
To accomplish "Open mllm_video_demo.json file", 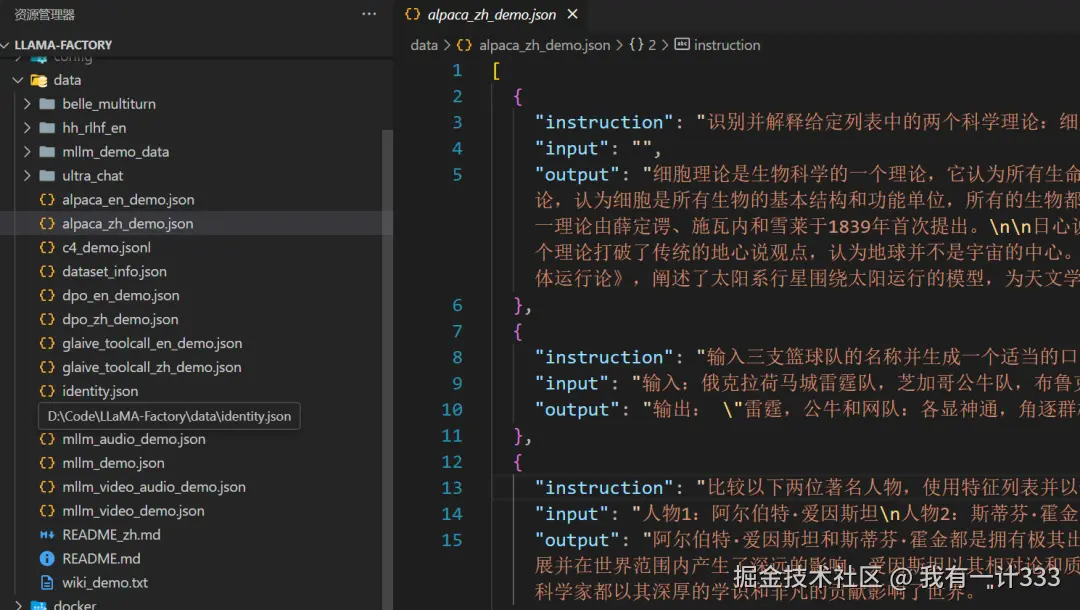I will (x=133, y=511).
